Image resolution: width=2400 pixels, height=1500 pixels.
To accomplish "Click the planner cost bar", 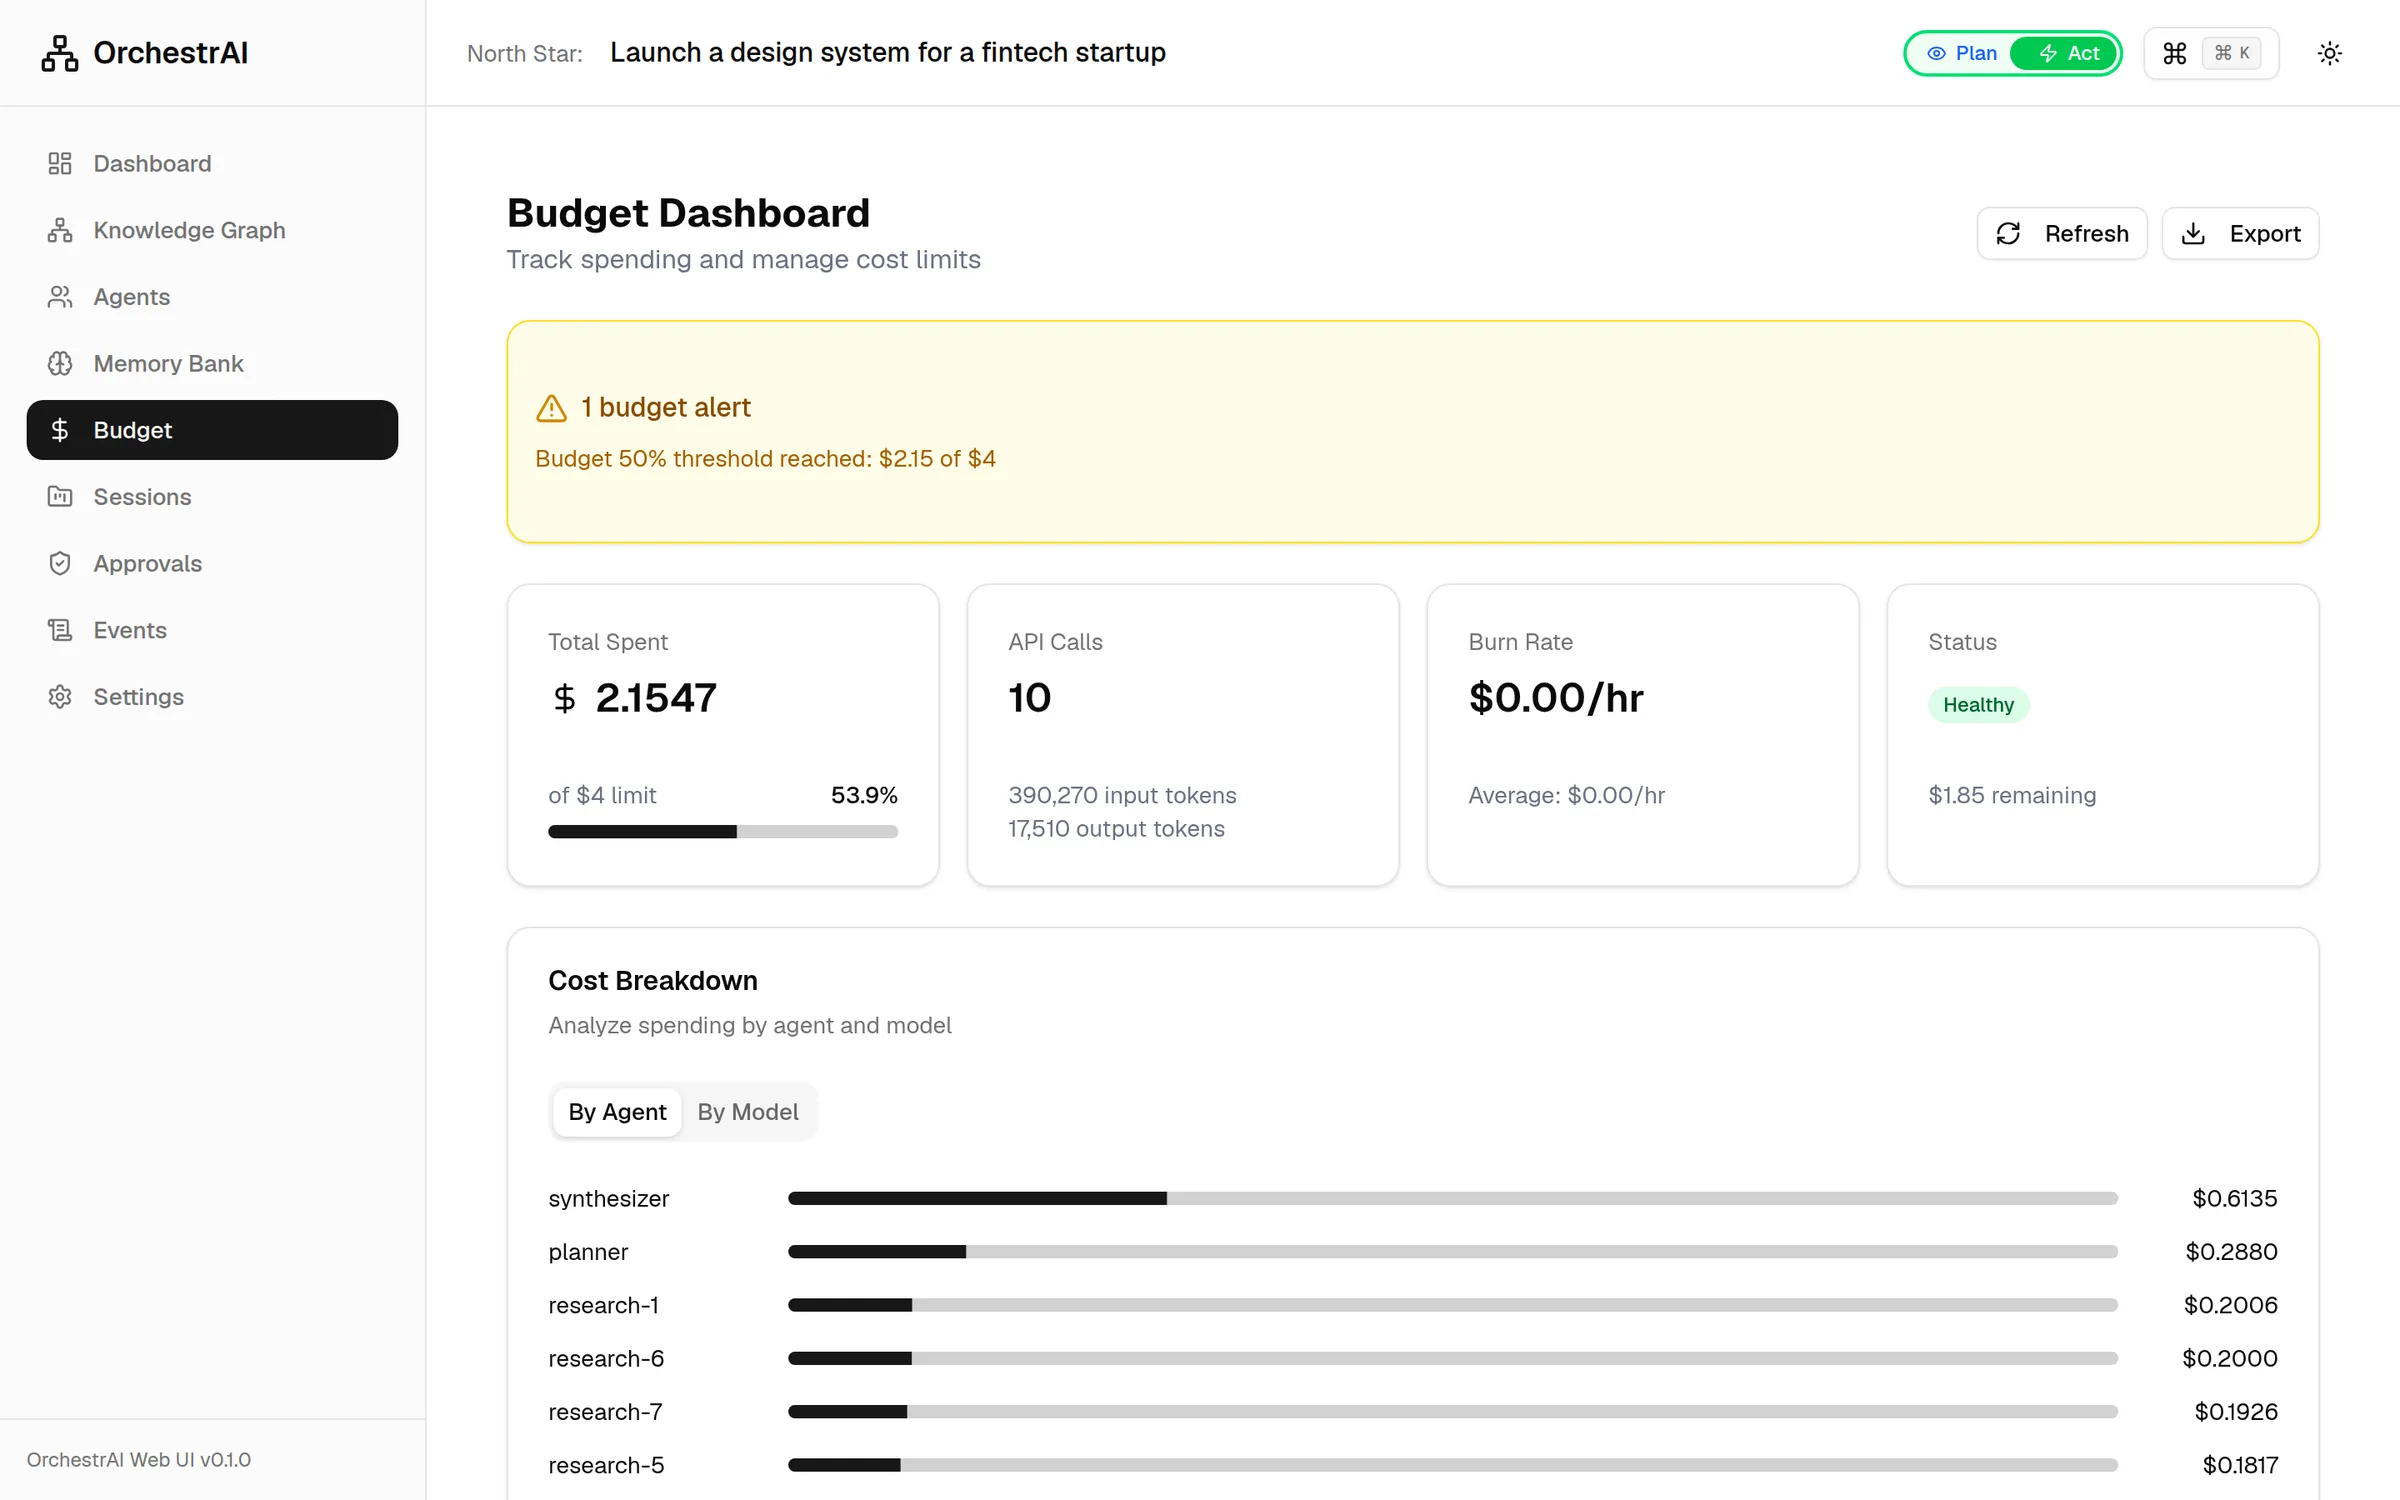I will [x=1452, y=1252].
